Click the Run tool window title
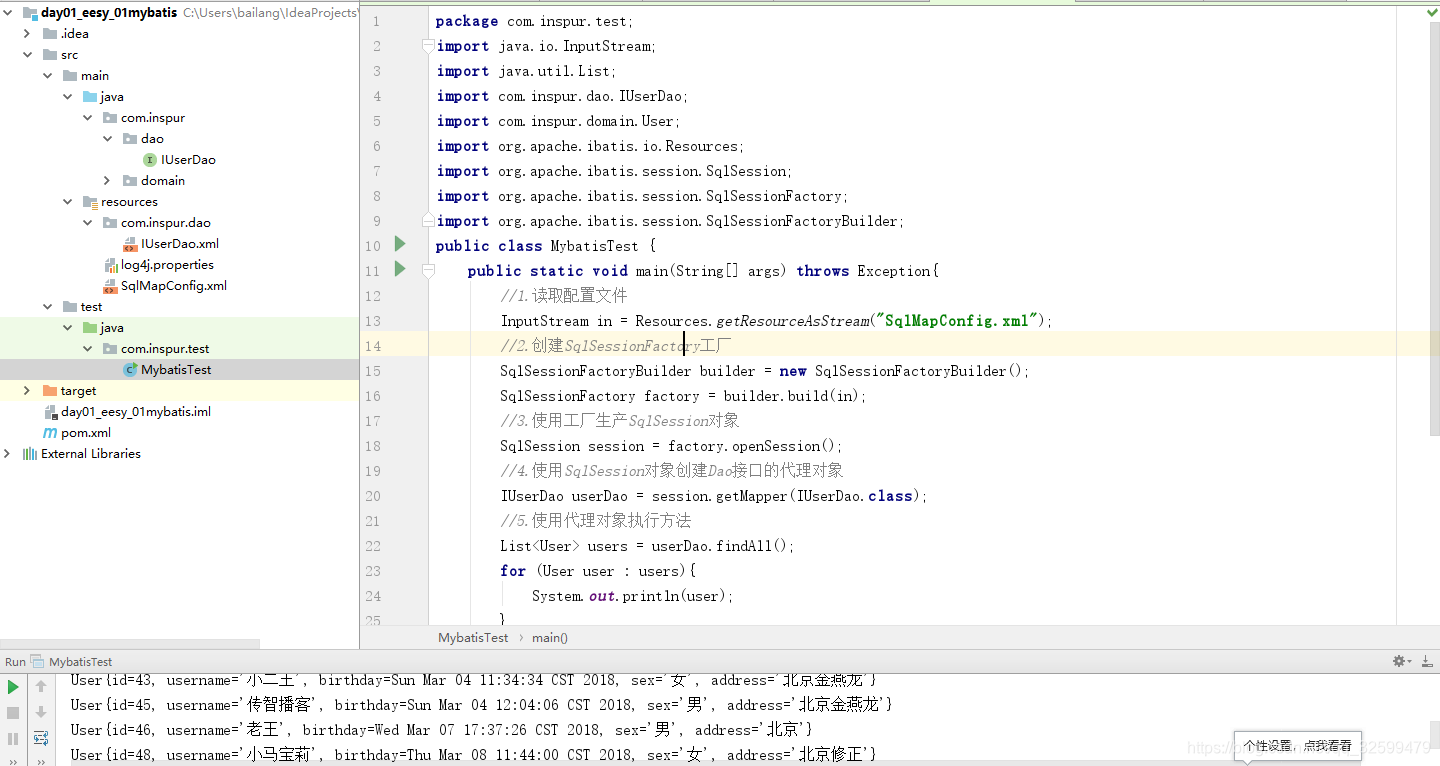This screenshot has height=766, width=1440. pos(15,662)
